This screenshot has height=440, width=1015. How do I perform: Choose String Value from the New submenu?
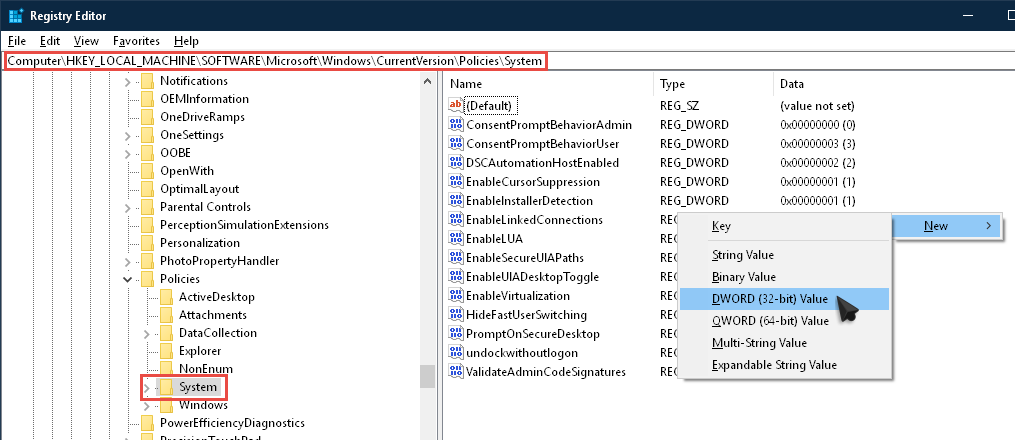click(x=784, y=255)
